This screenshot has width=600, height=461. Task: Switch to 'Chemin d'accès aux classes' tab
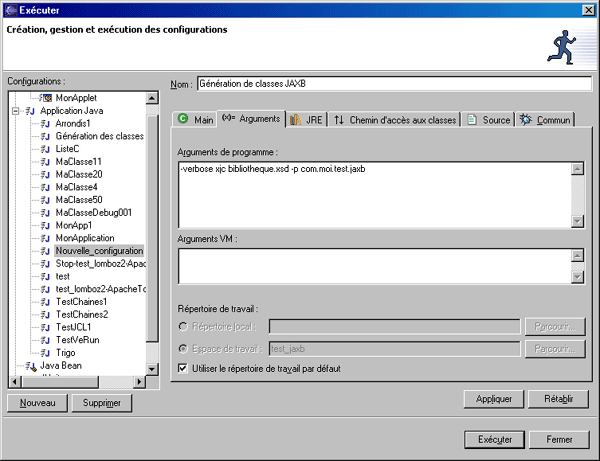pyautogui.click(x=395, y=120)
